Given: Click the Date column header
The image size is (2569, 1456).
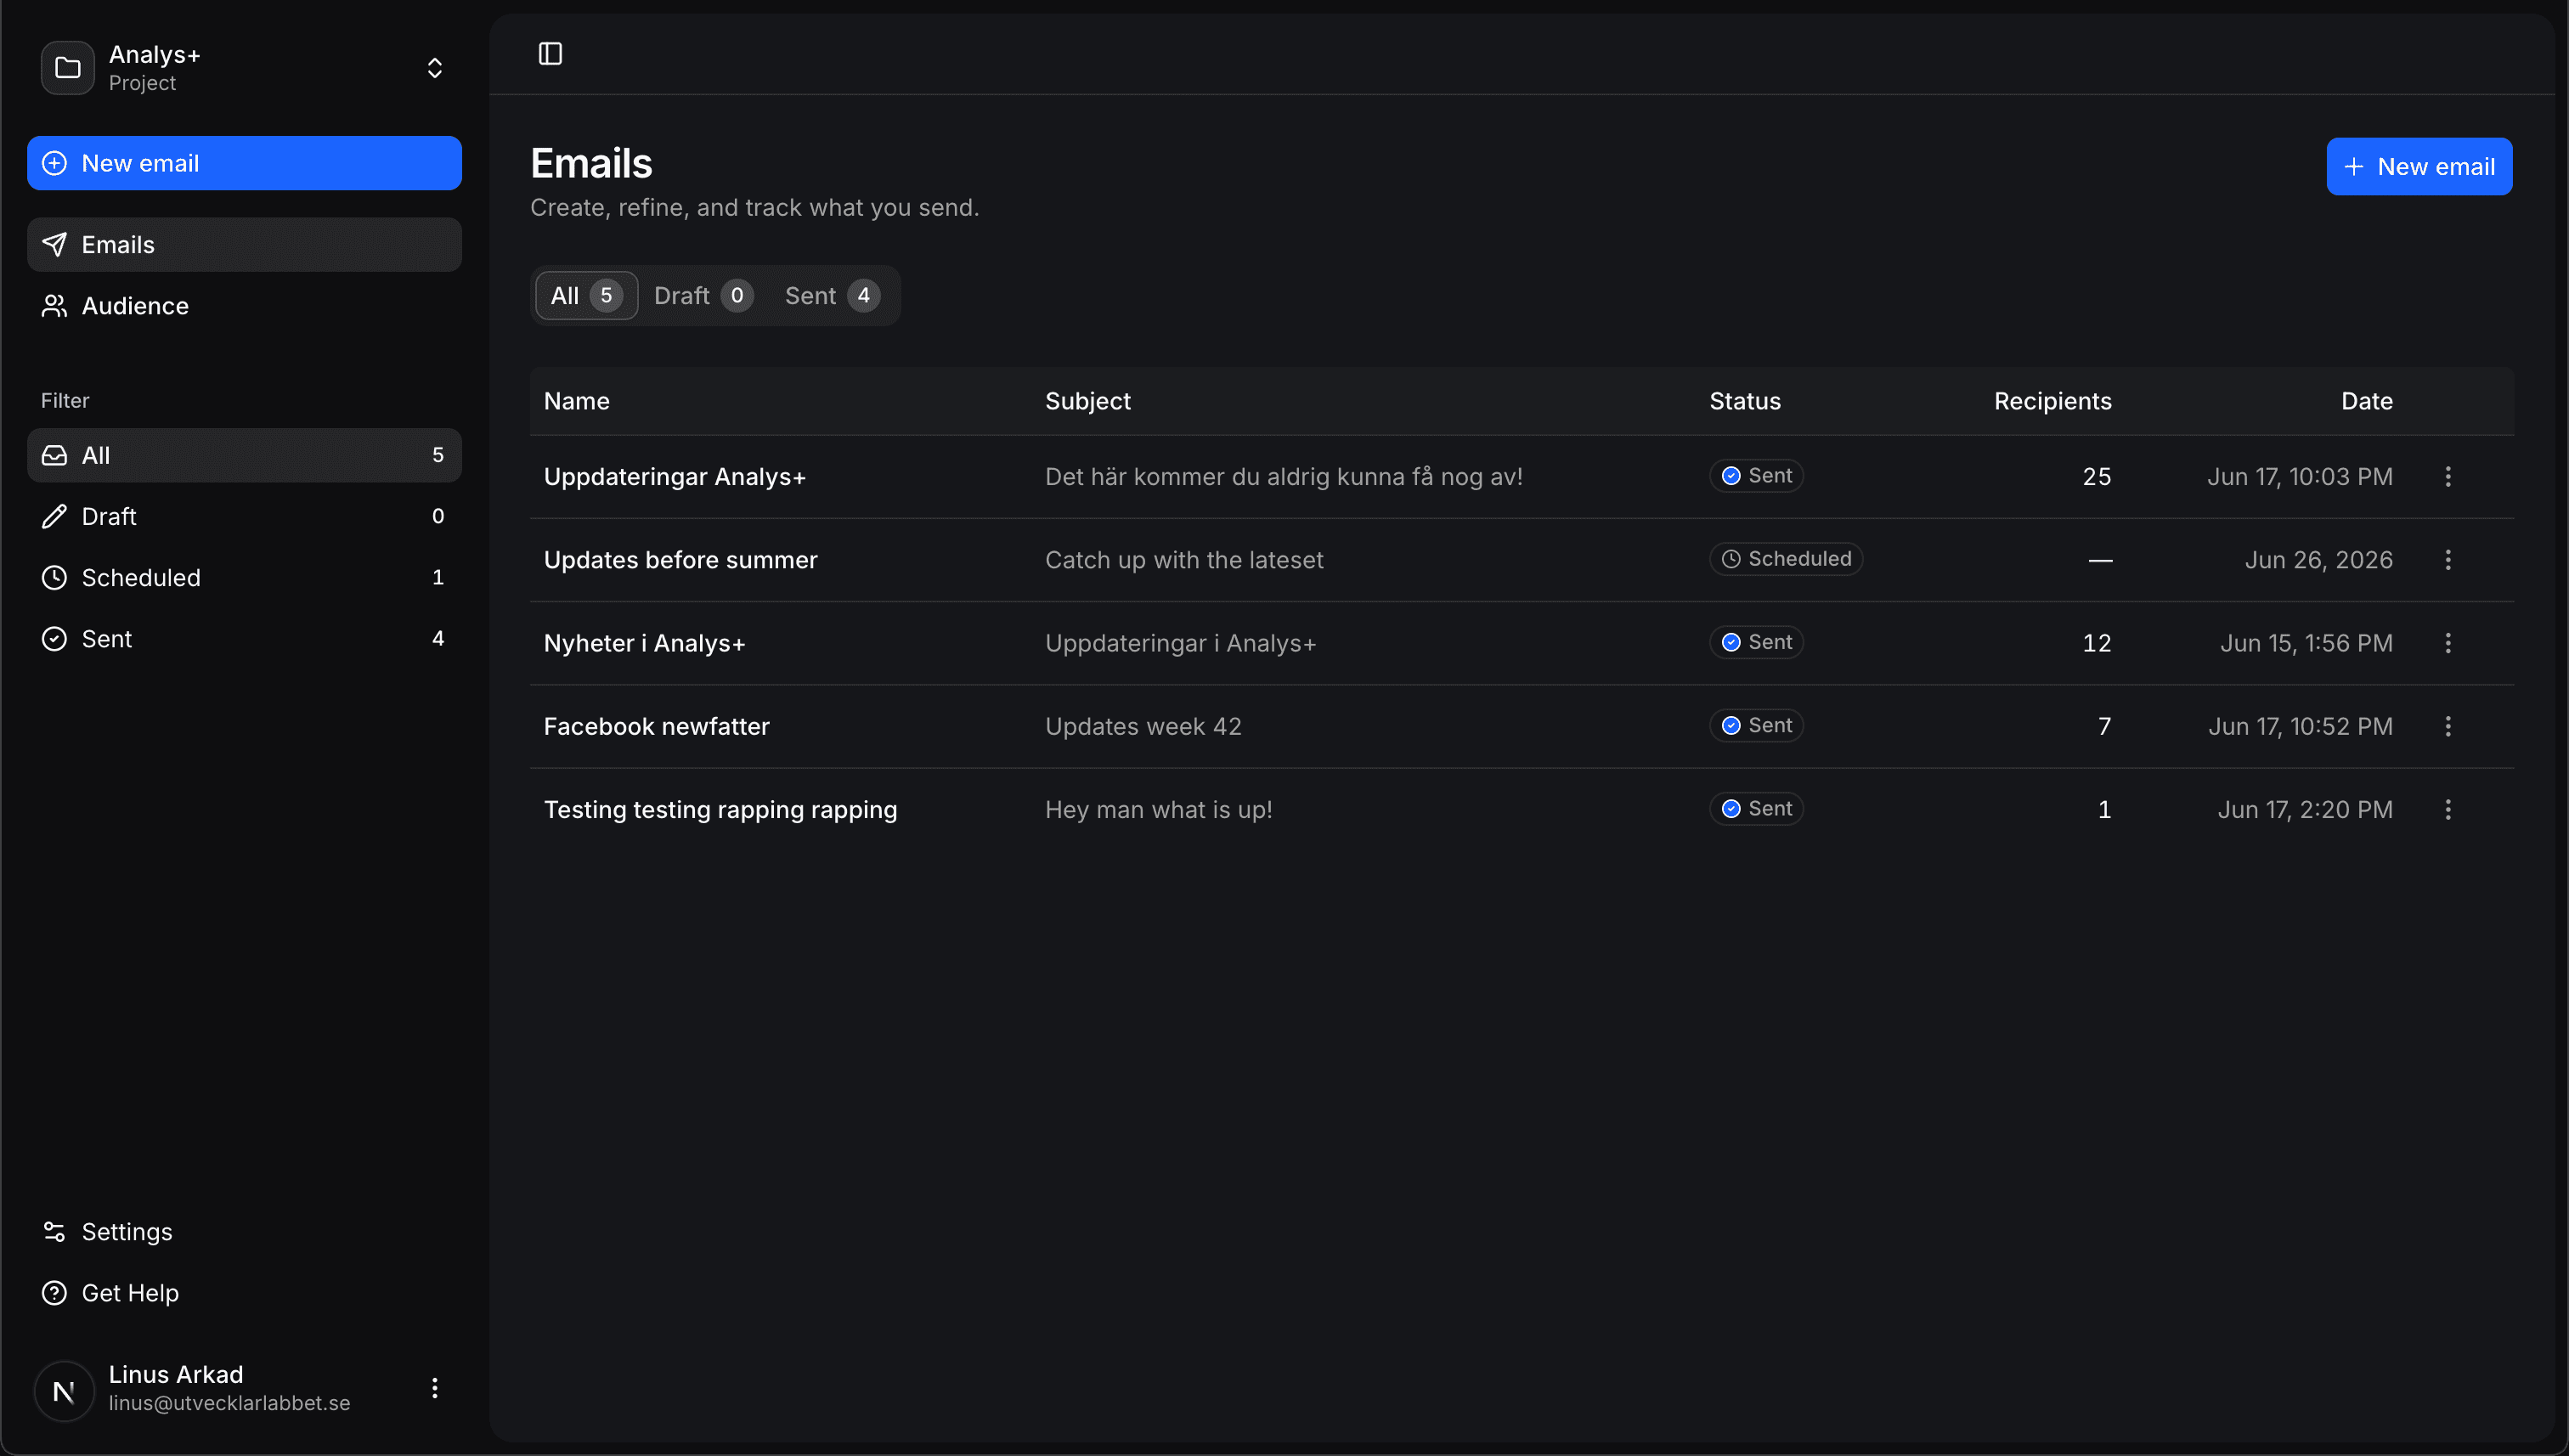Looking at the screenshot, I should click(x=2366, y=401).
